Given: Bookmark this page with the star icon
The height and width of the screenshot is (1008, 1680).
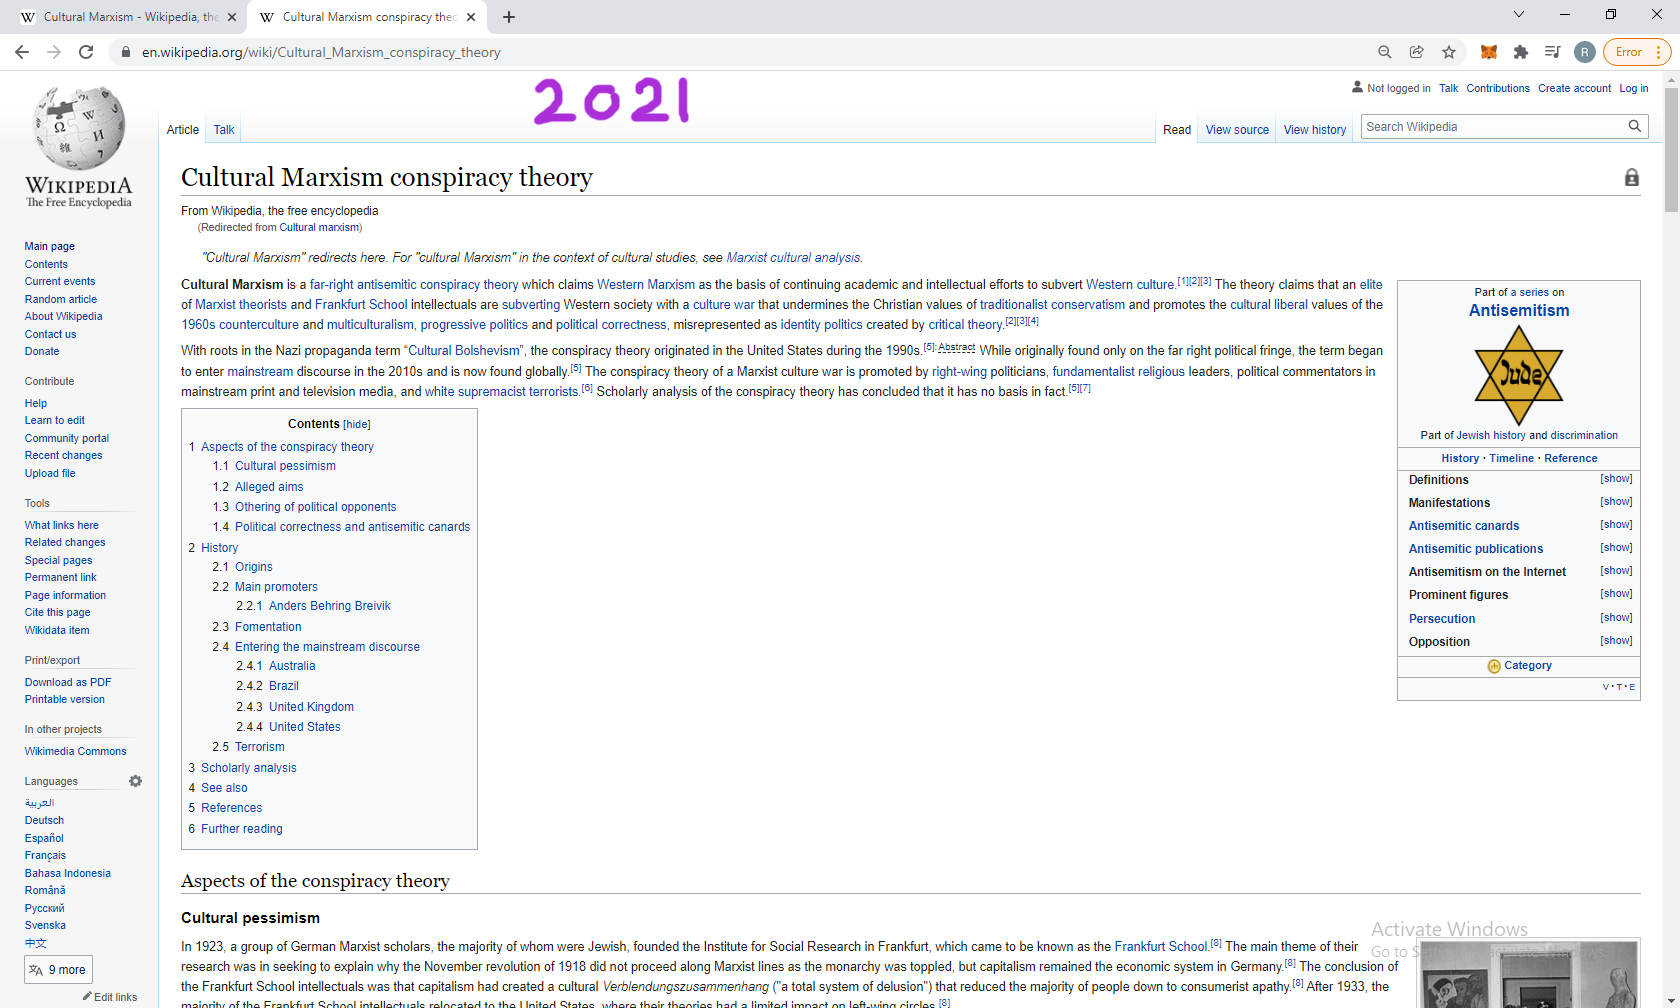Looking at the screenshot, I should click(1449, 52).
